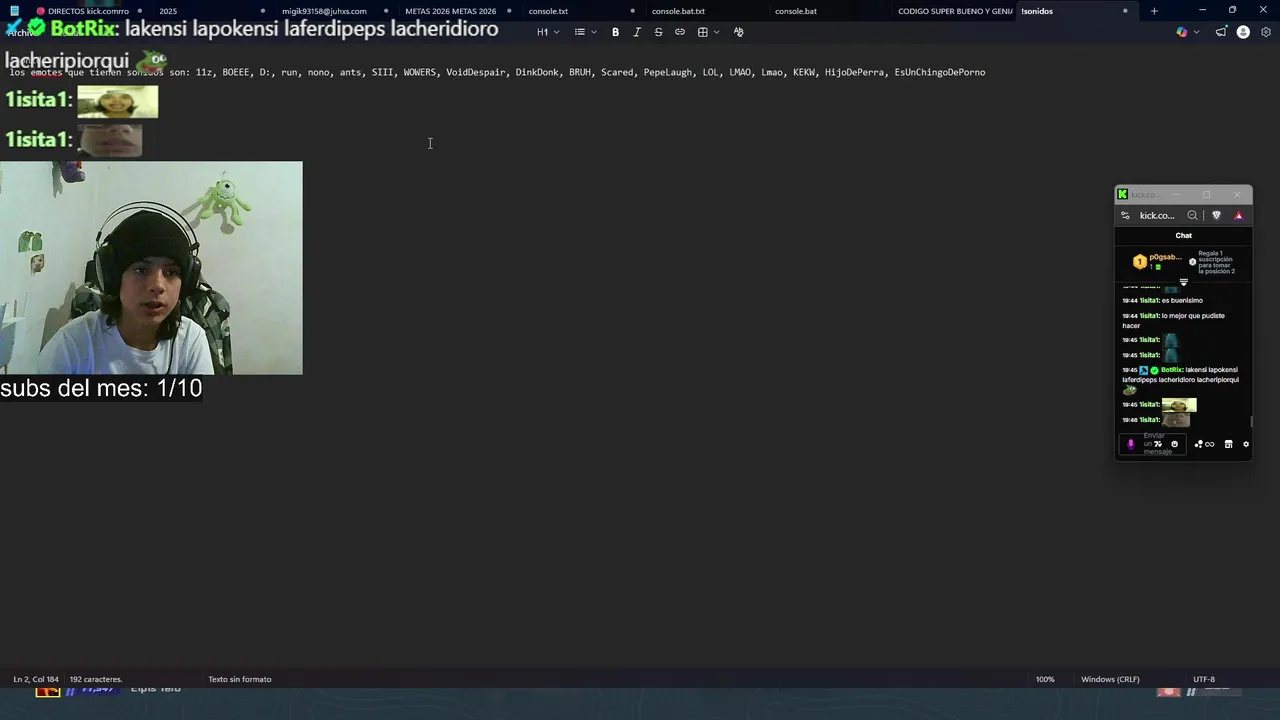Click the Kick chat scrollbar

click(x=1250, y=420)
